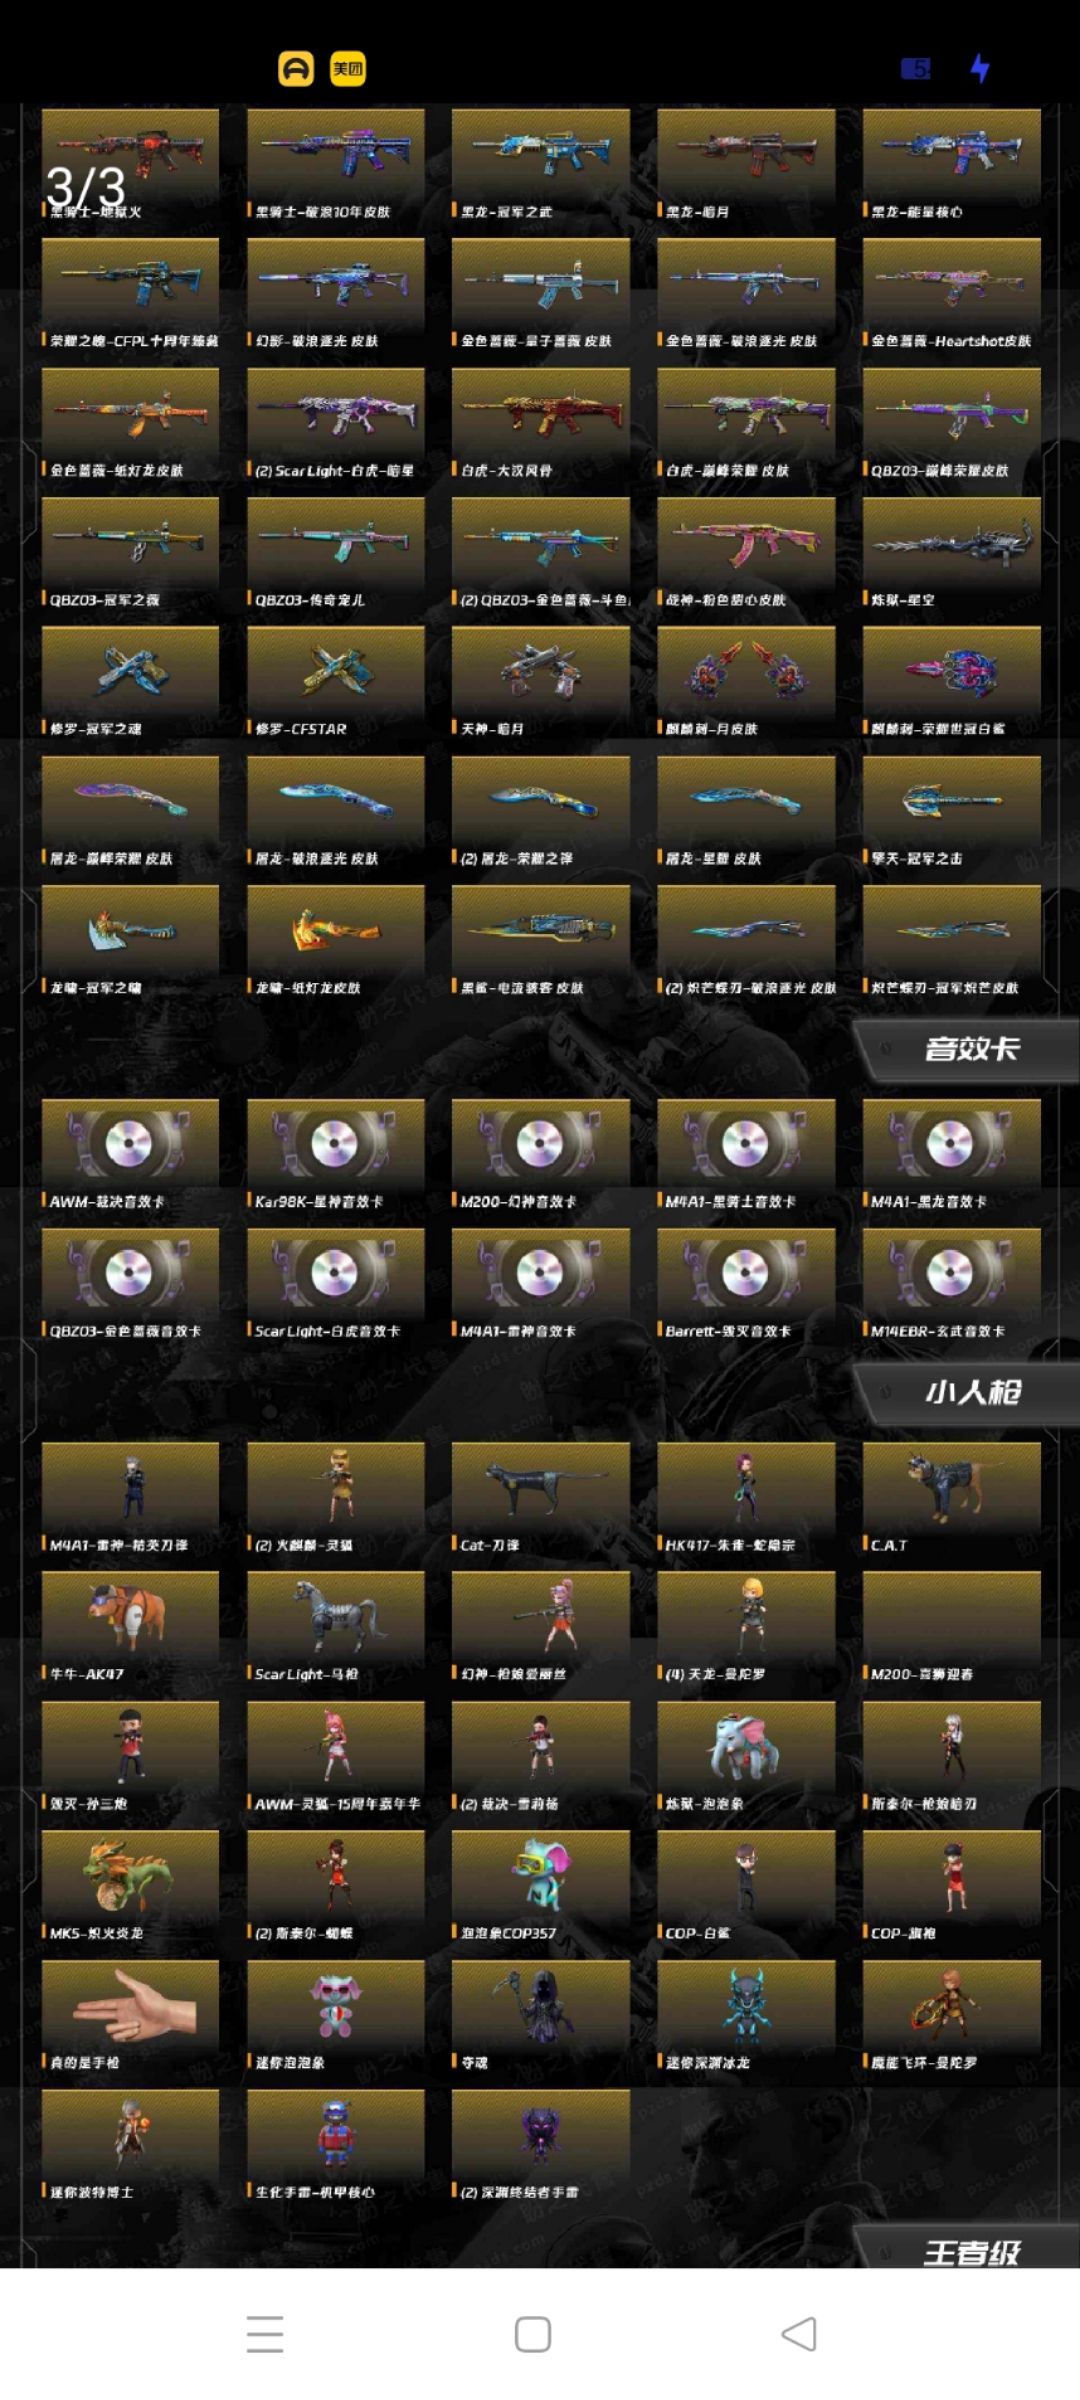Image resolution: width=1080 pixels, height=2400 pixels.
Task: Open the 音效卡 section header
Action: click(971, 1048)
